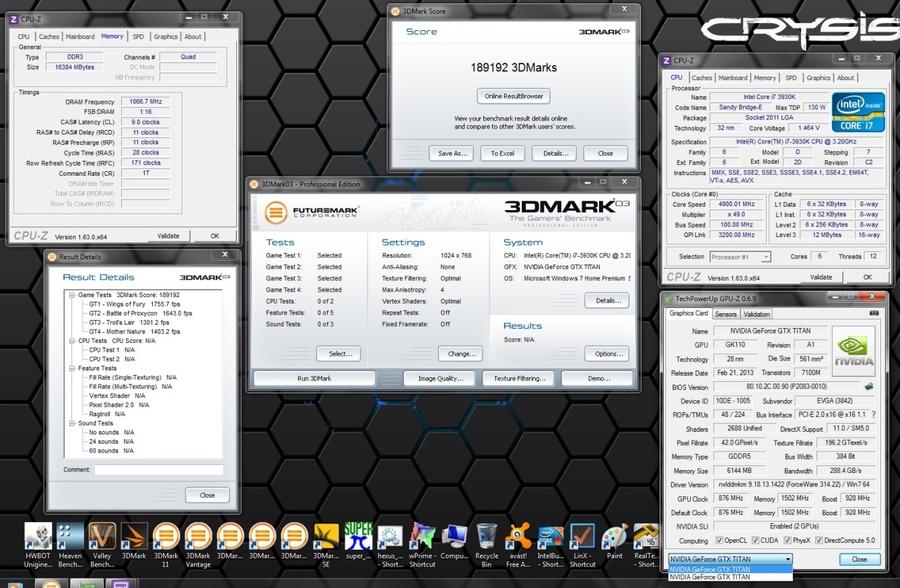900x588 pixels.
Task: Launch the avast! Free Antivirus icon
Action: coord(518,544)
